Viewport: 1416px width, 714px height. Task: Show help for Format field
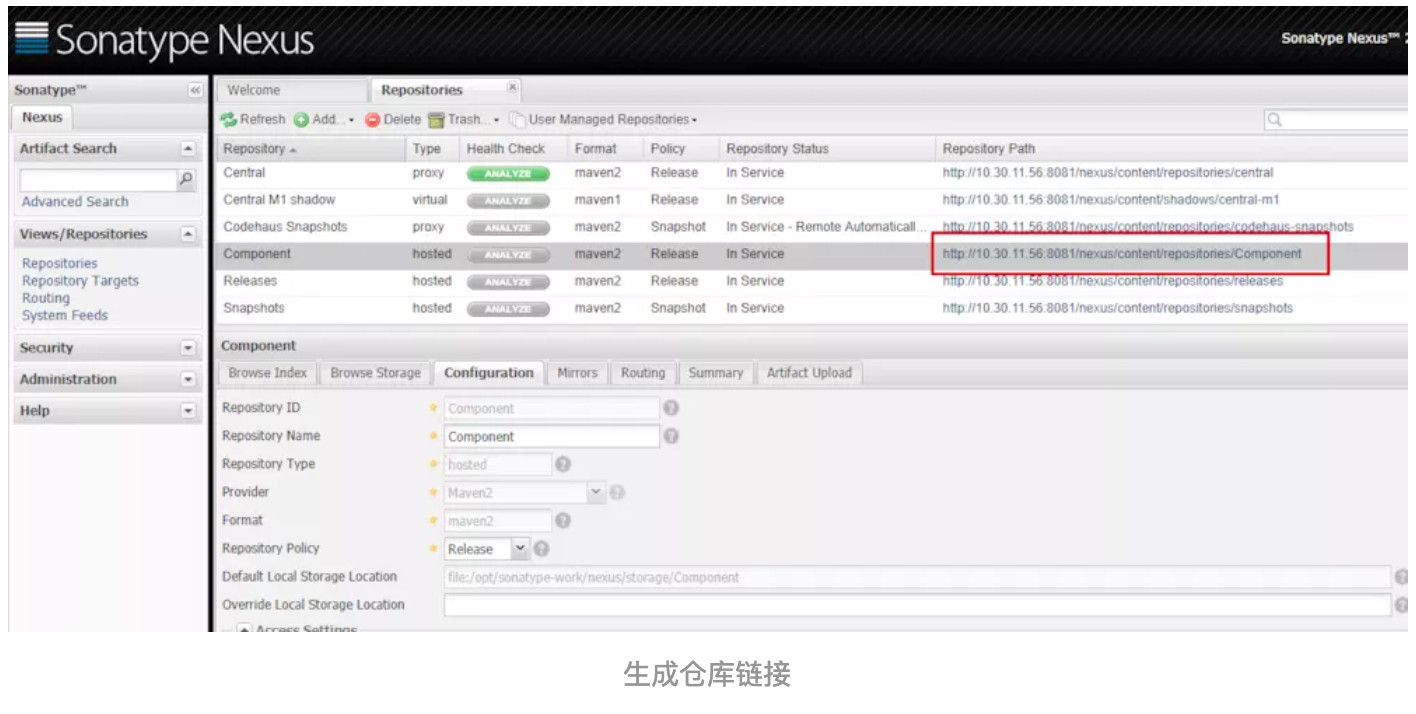pos(563,520)
